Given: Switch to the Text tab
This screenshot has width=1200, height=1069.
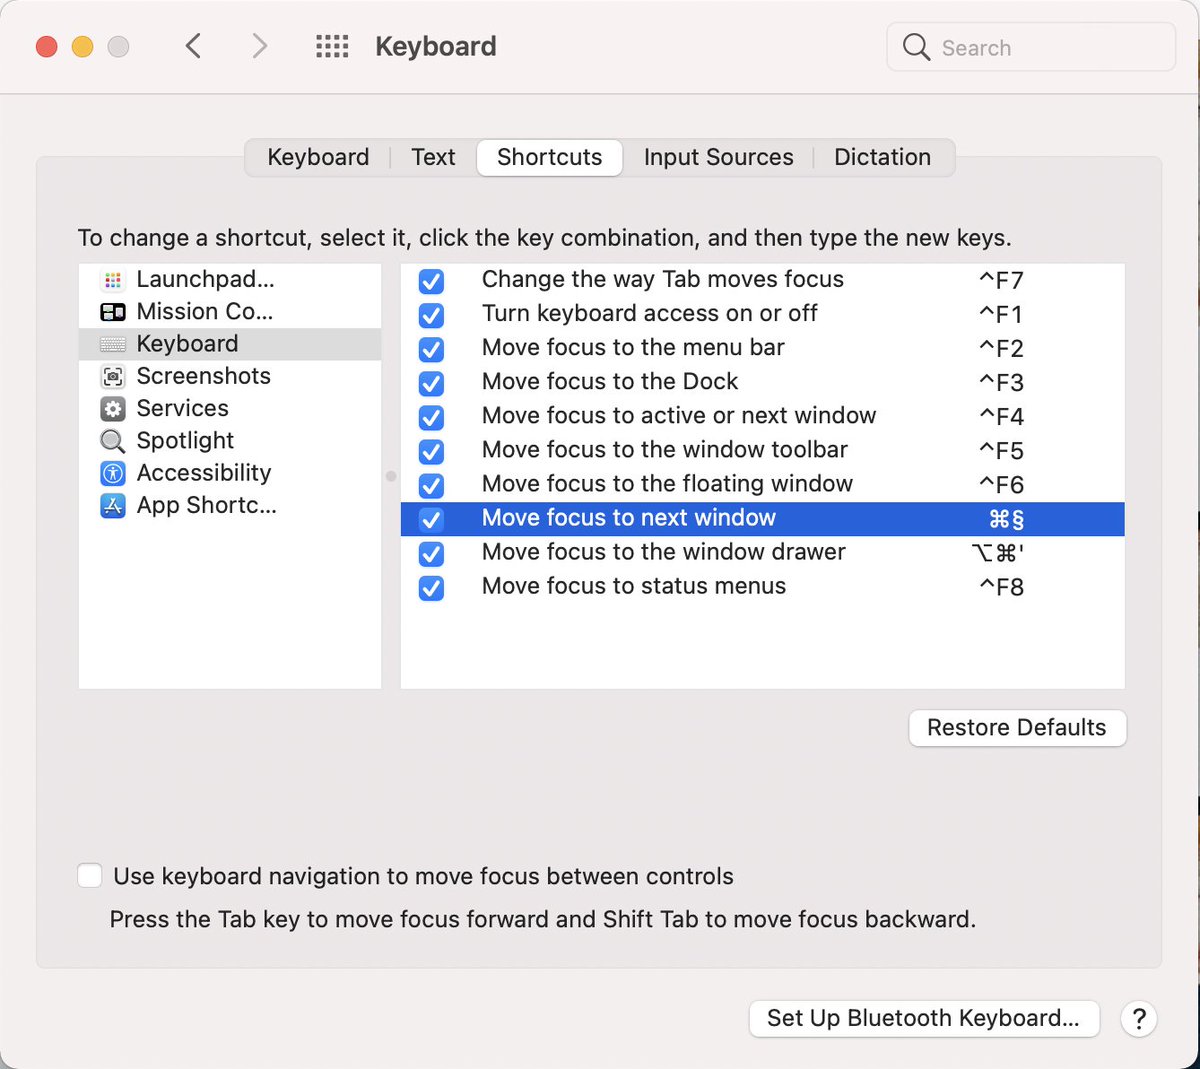Looking at the screenshot, I should [x=433, y=157].
